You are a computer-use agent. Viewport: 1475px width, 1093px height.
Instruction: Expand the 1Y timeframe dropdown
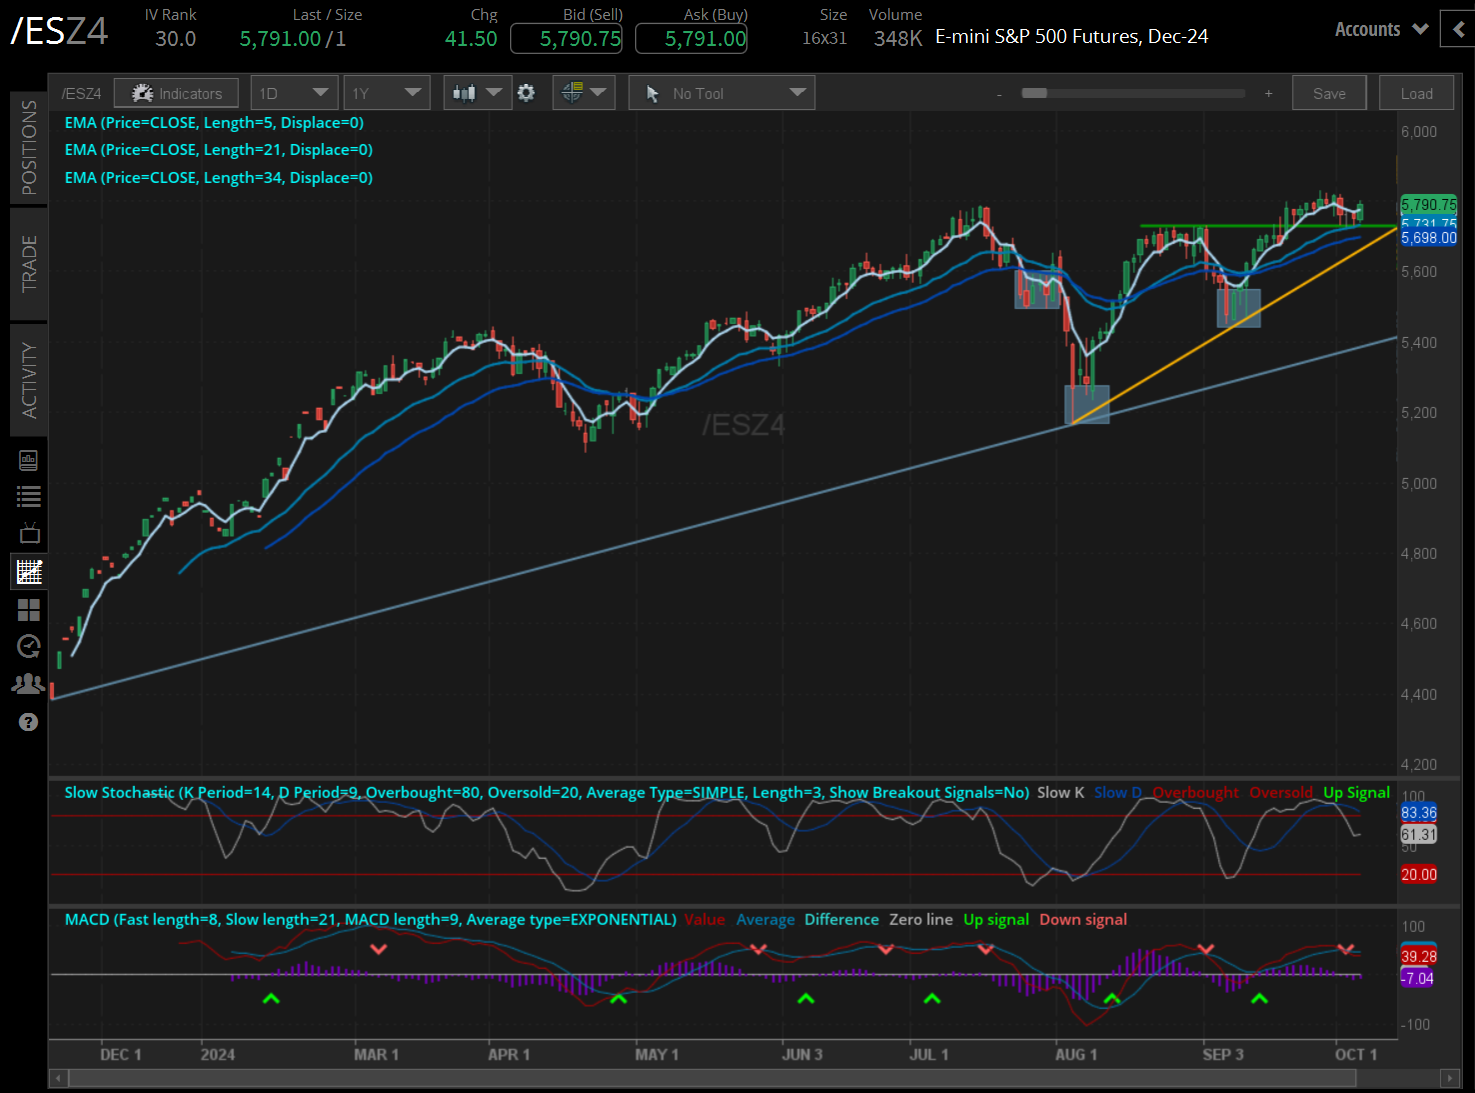point(387,92)
